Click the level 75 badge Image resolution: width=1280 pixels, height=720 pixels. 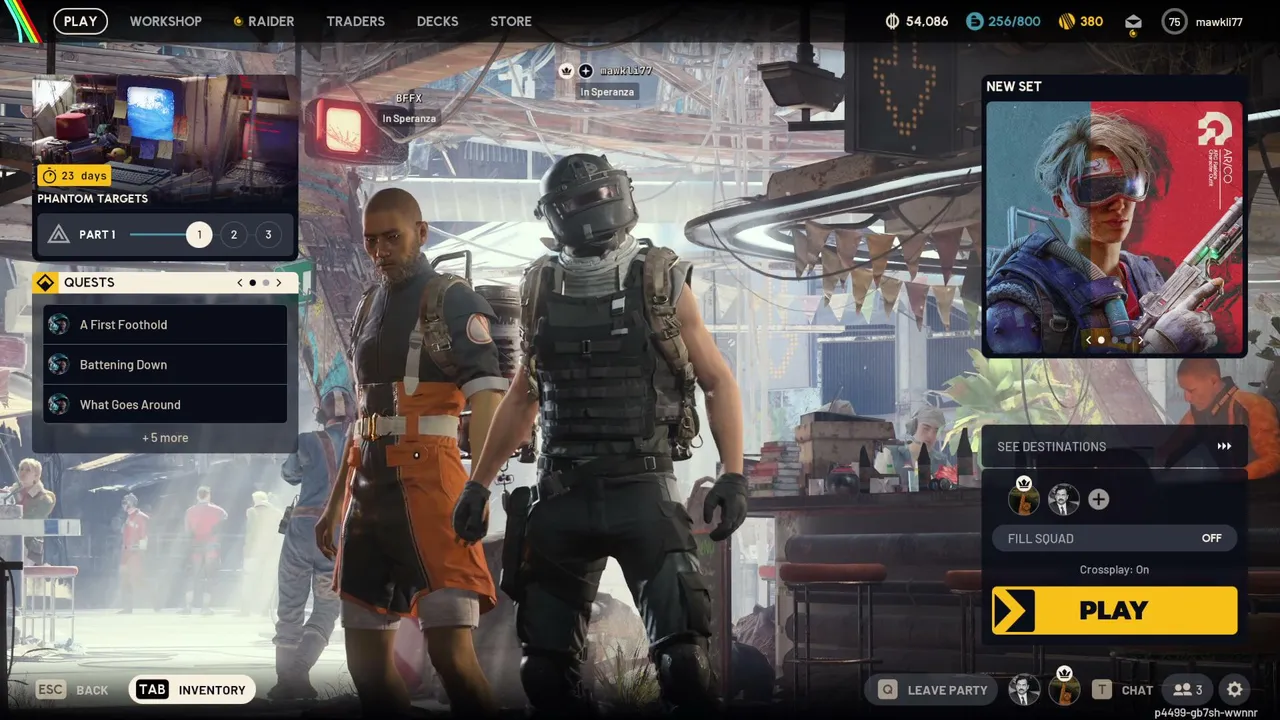pos(1174,21)
